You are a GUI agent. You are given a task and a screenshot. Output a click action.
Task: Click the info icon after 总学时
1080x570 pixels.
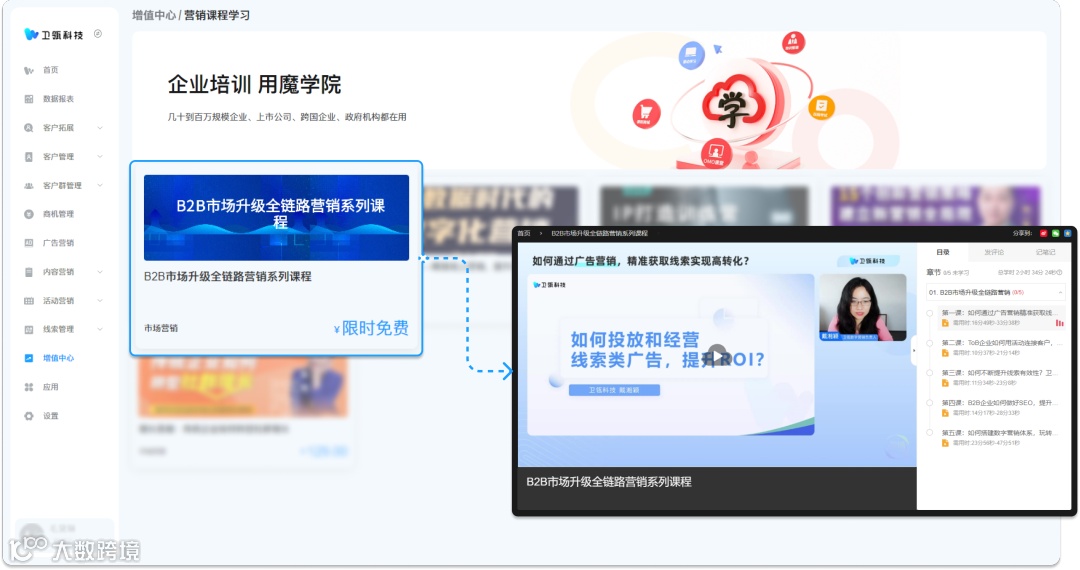[1059, 273]
